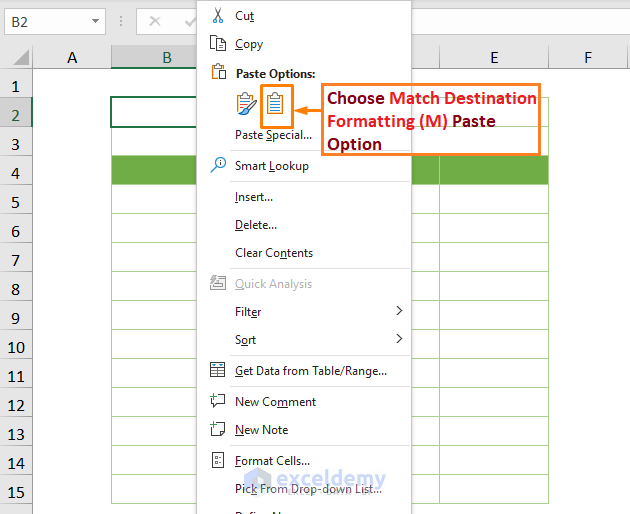
Task: Select Clear Contents menu entry
Action: [x=274, y=253]
